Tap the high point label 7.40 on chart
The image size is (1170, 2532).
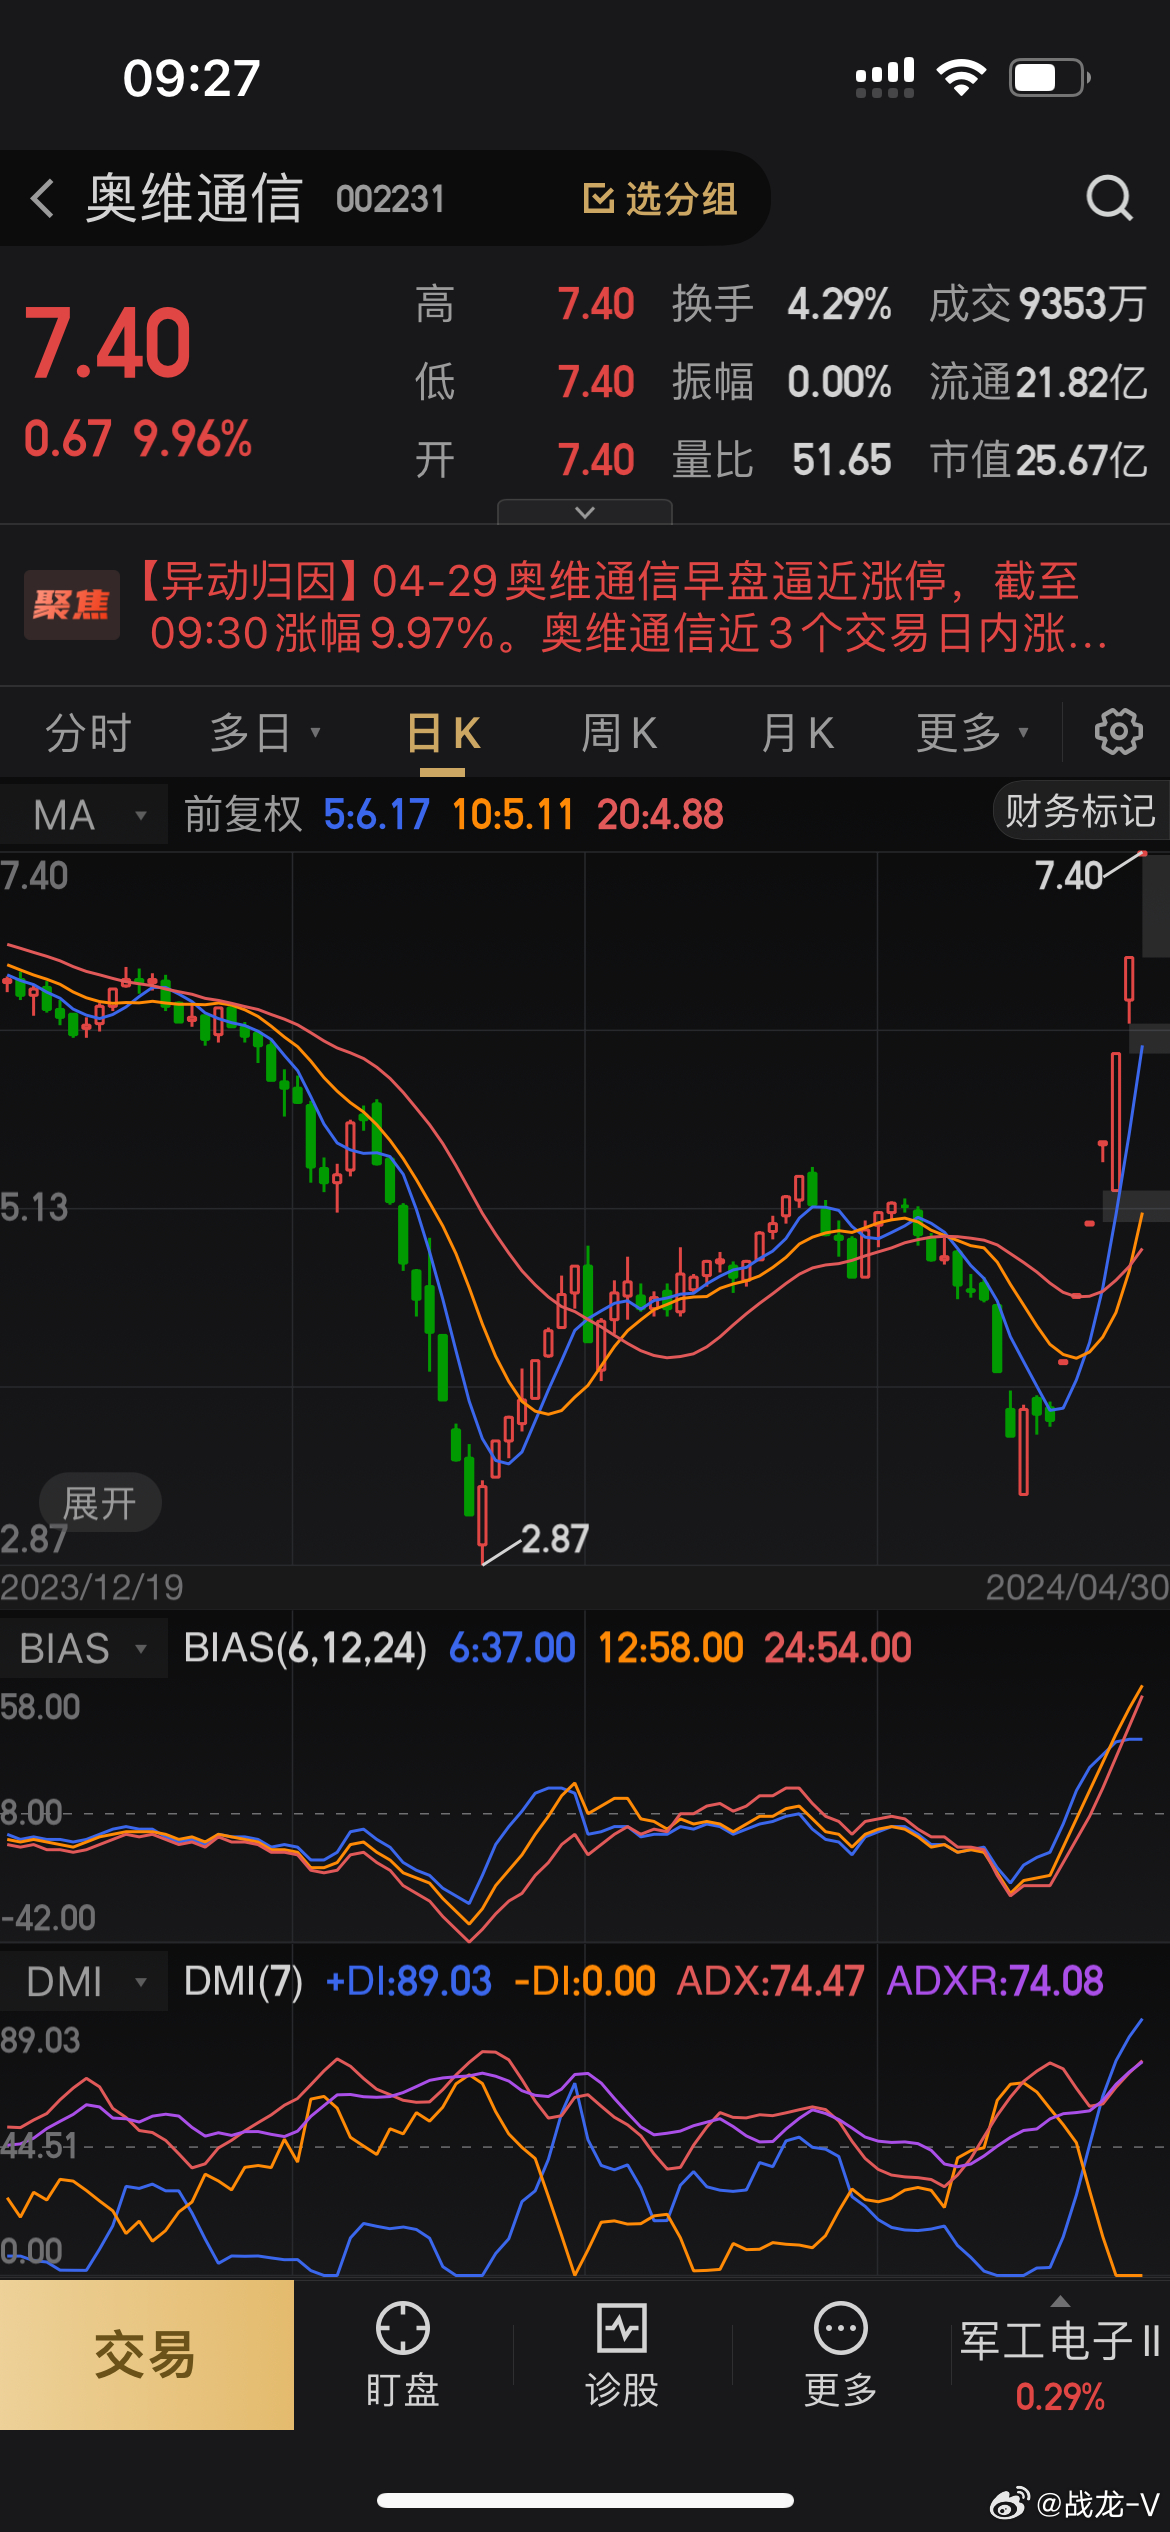point(1068,876)
